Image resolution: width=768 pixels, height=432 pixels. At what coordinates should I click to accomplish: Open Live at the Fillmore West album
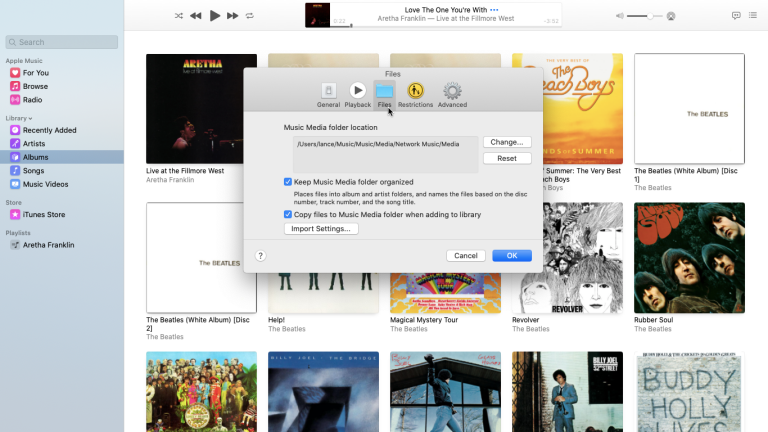pos(201,109)
